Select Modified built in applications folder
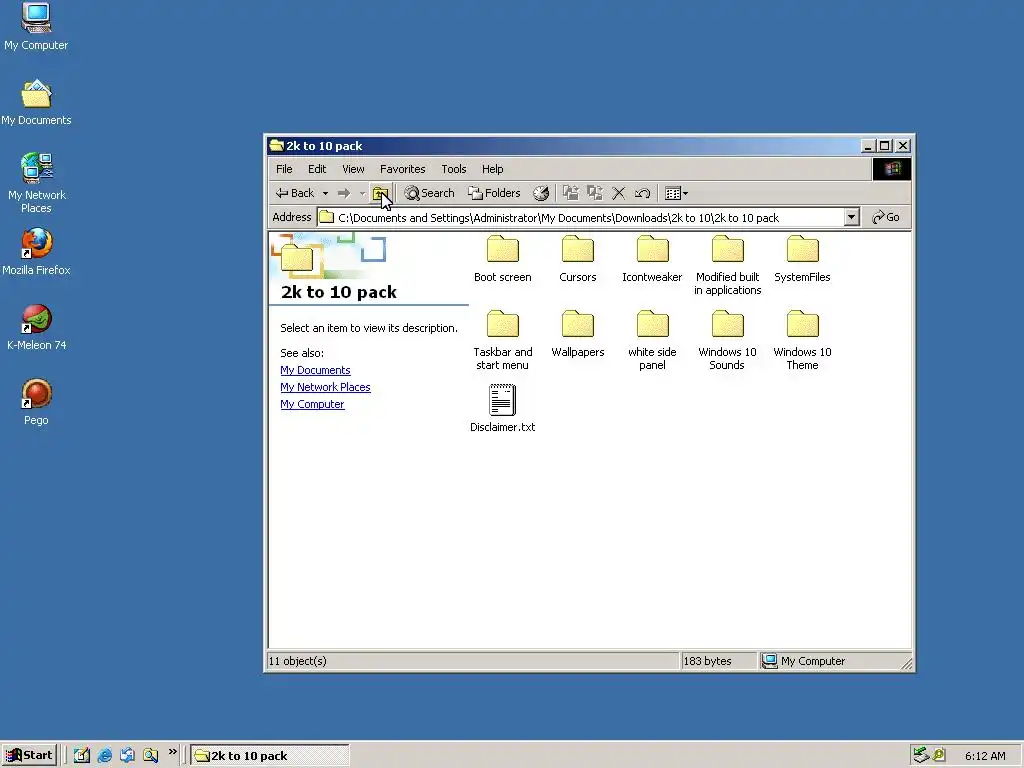 (x=728, y=266)
